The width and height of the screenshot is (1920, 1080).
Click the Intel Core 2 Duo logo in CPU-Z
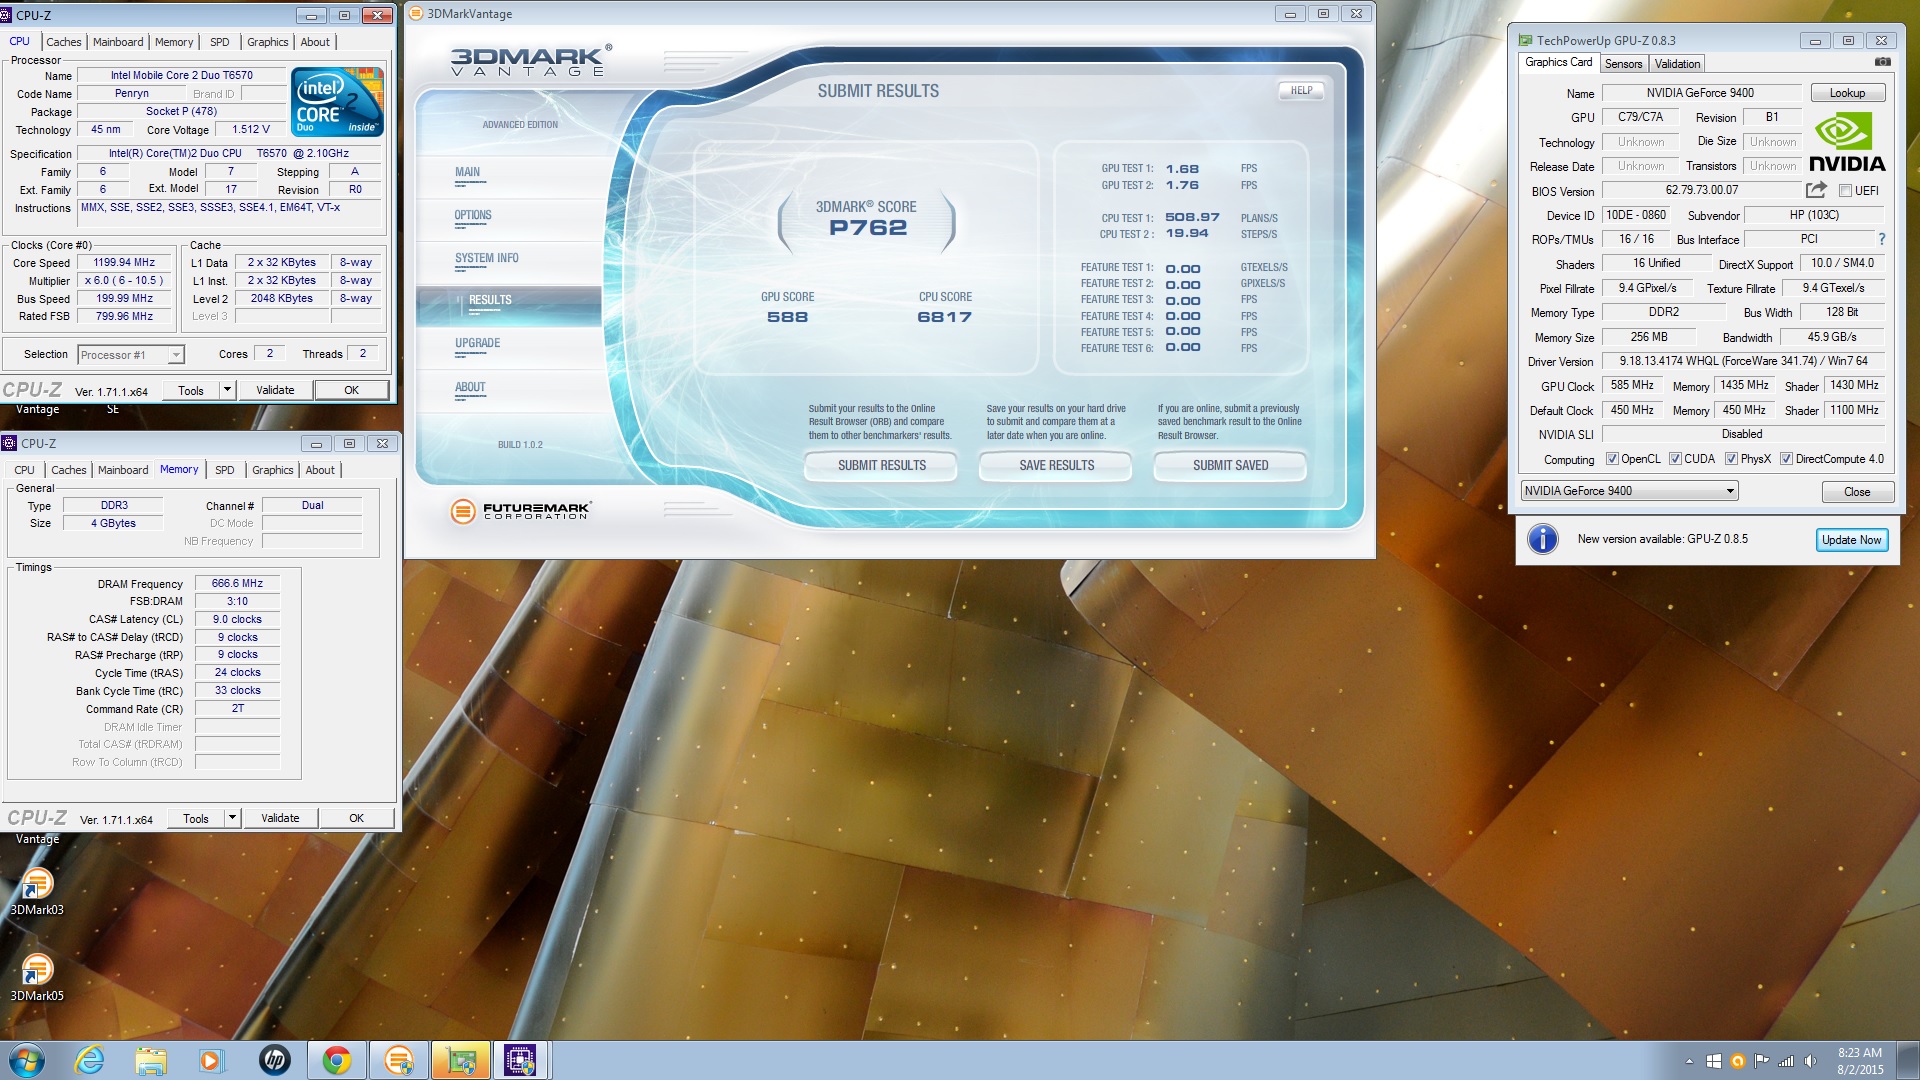pyautogui.click(x=338, y=102)
